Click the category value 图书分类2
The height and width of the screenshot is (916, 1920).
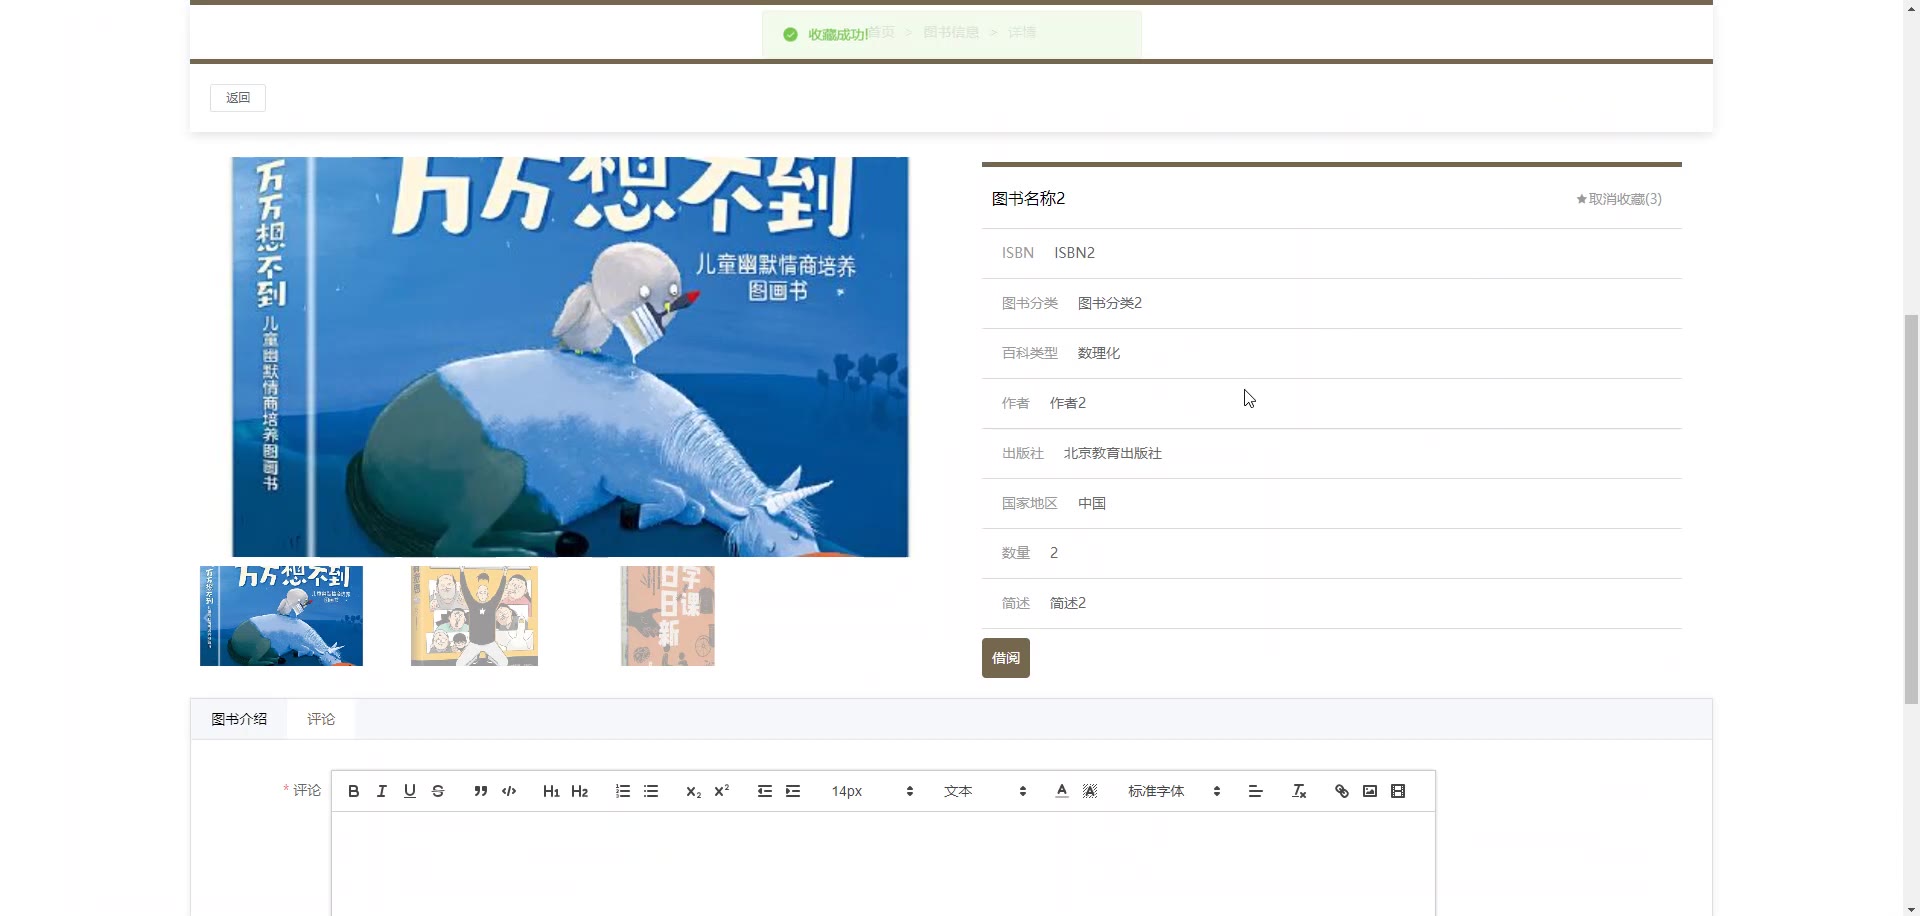[1110, 303]
